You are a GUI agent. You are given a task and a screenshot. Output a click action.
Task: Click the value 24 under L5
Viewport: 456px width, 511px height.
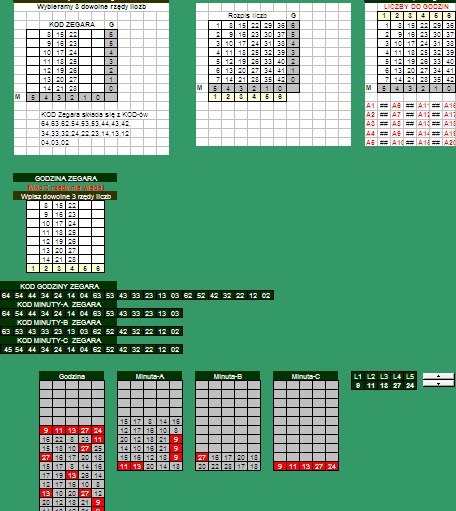pyautogui.click(x=410, y=385)
